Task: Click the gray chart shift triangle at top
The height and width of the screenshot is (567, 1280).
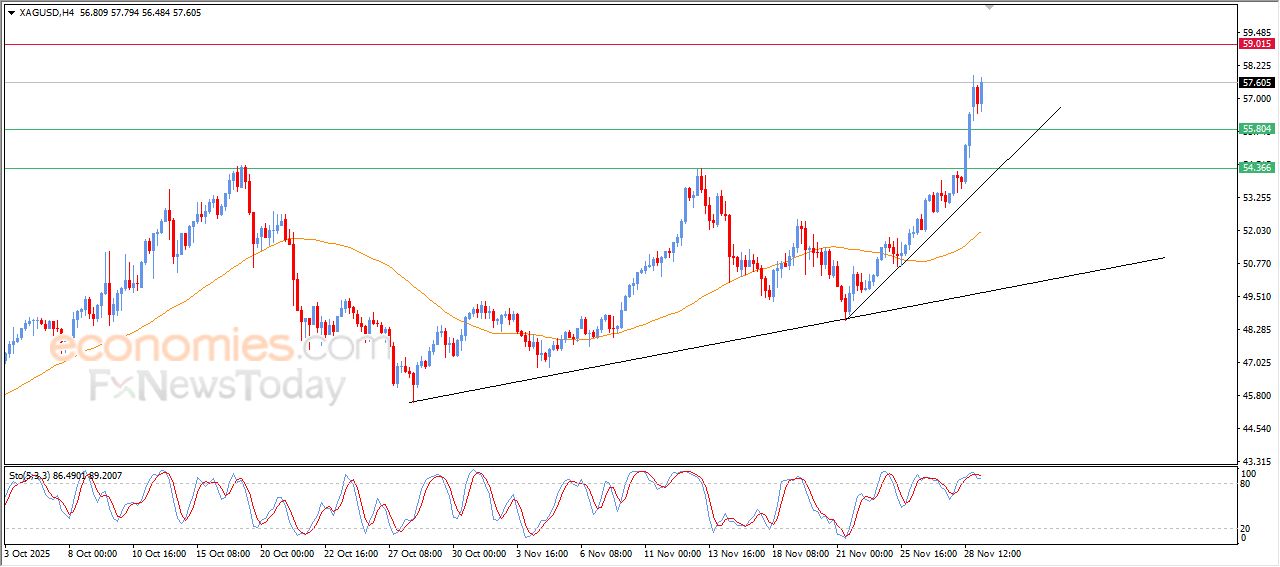Action: coord(989,7)
